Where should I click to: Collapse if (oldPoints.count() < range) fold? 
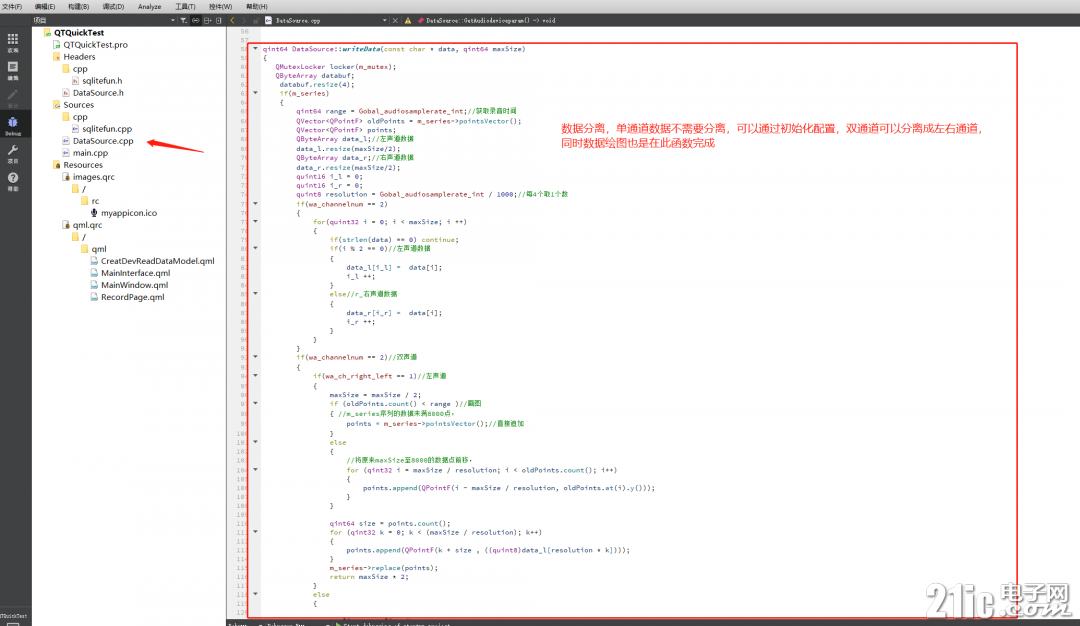click(256, 404)
